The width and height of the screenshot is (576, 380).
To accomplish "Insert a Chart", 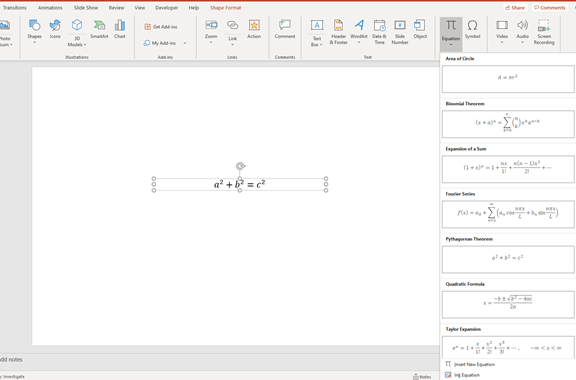I will [120, 29].
